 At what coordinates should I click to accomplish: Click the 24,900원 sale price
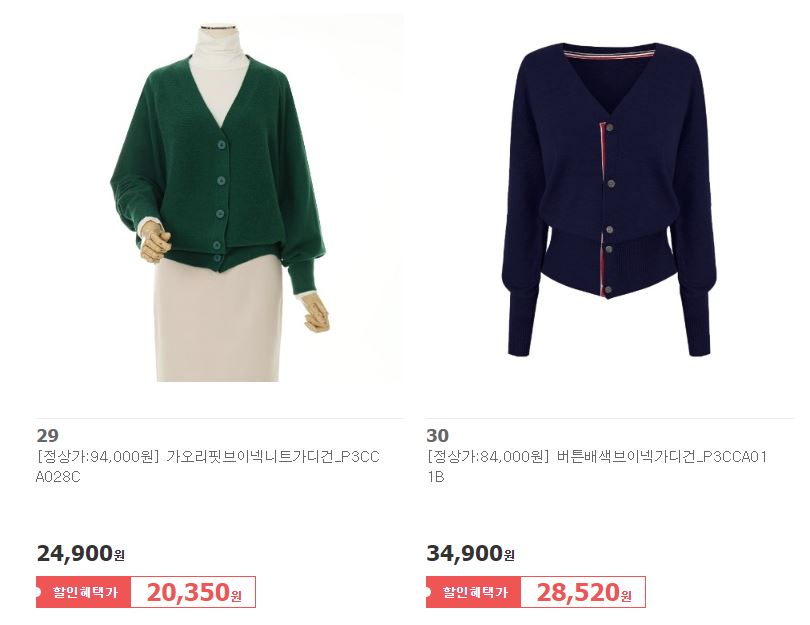81,553
